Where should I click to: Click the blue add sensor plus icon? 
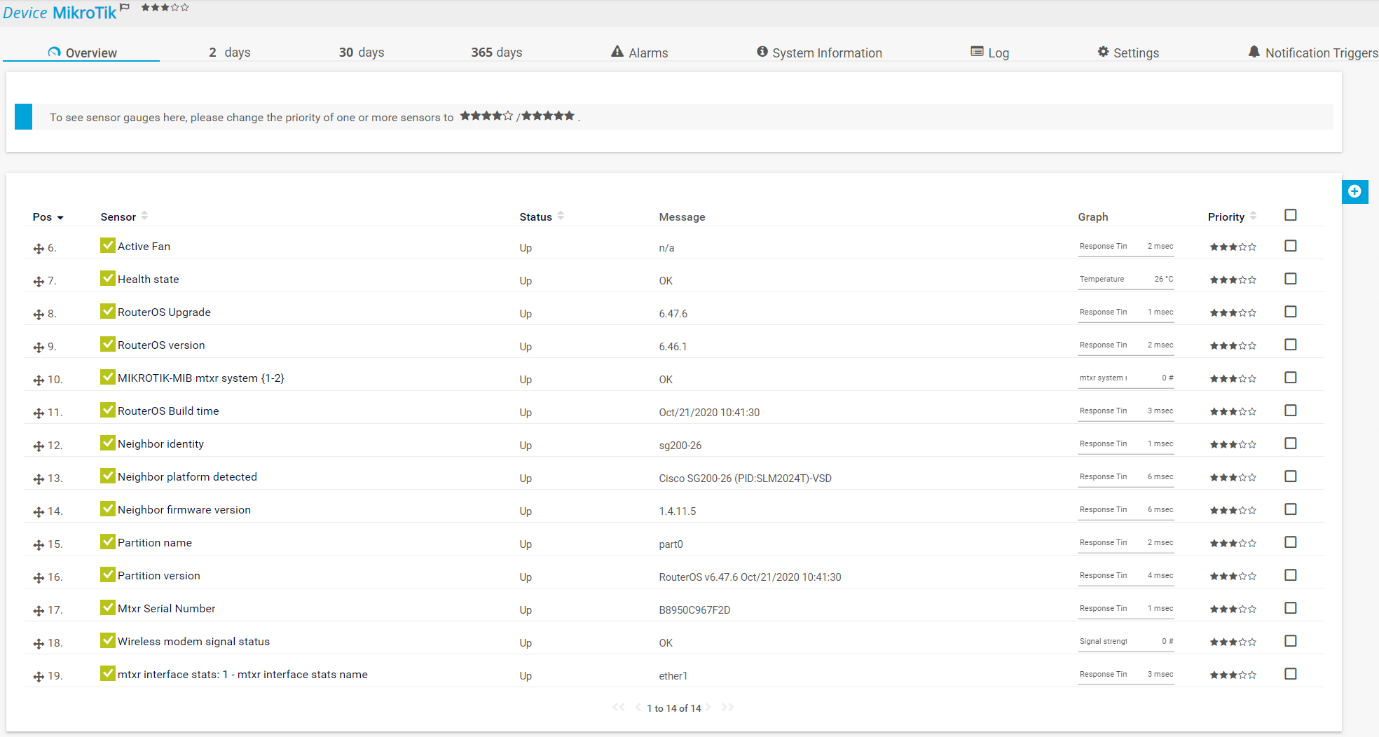point(1354,191)
